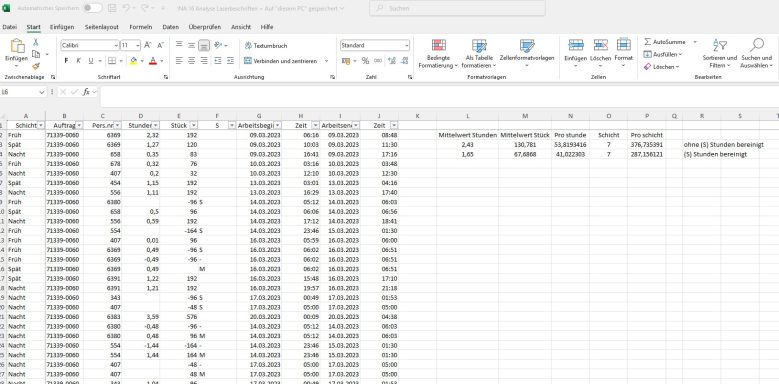Screen dimensions: 779x384
Task: Toggle italic formatting K button
Action: [x=78, y=61]
